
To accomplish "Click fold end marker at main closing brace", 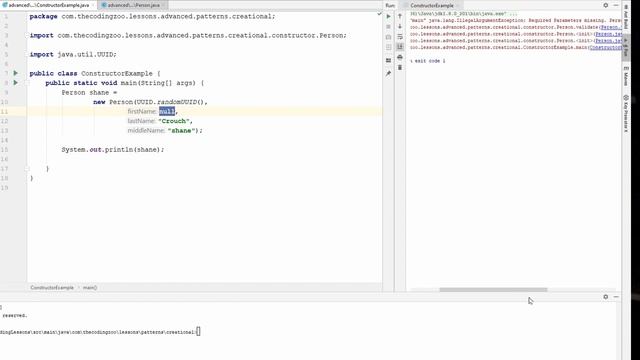I will (27, 169).
